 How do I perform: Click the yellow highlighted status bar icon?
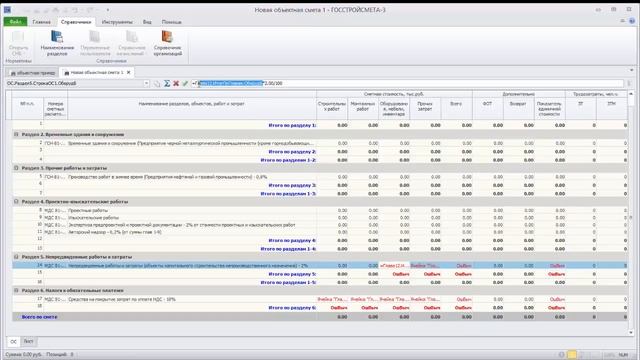(x=572, y=354)
